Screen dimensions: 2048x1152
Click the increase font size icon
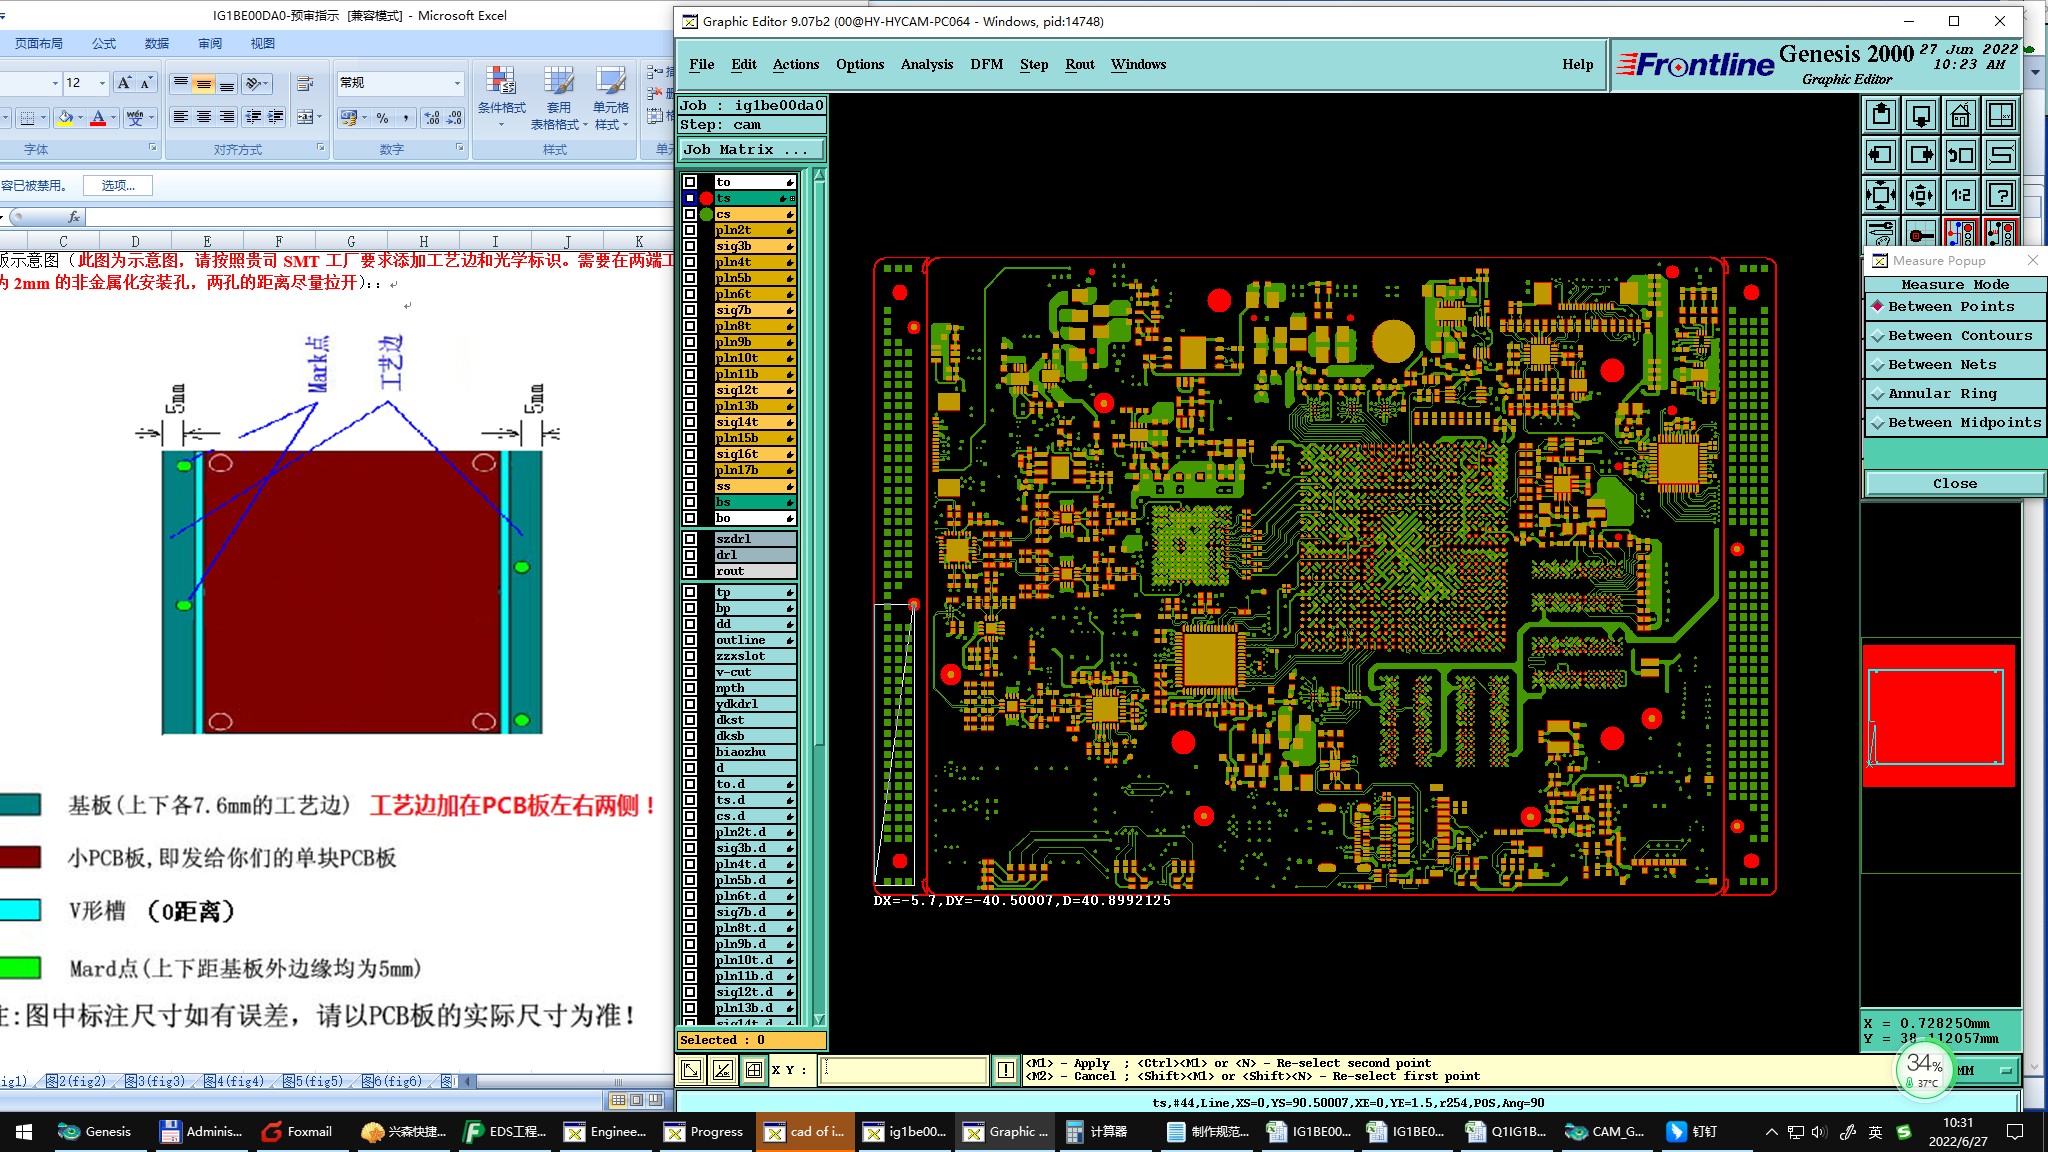click(124, 83)
